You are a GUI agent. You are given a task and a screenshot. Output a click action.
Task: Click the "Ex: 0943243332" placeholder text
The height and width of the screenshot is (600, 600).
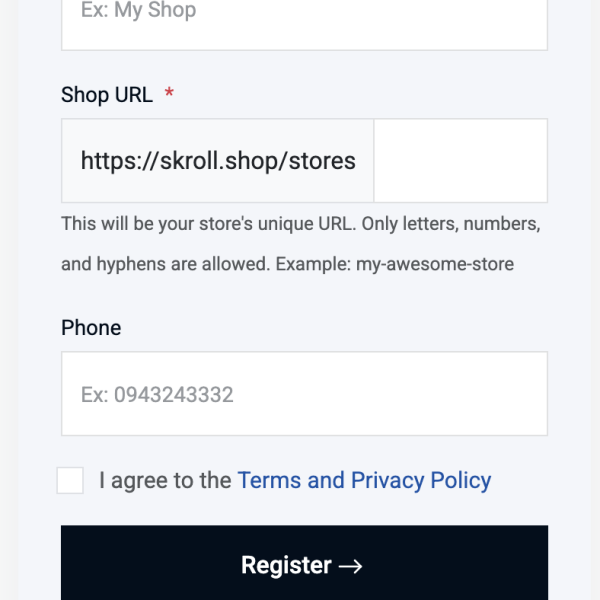click(x=157, y=395)
